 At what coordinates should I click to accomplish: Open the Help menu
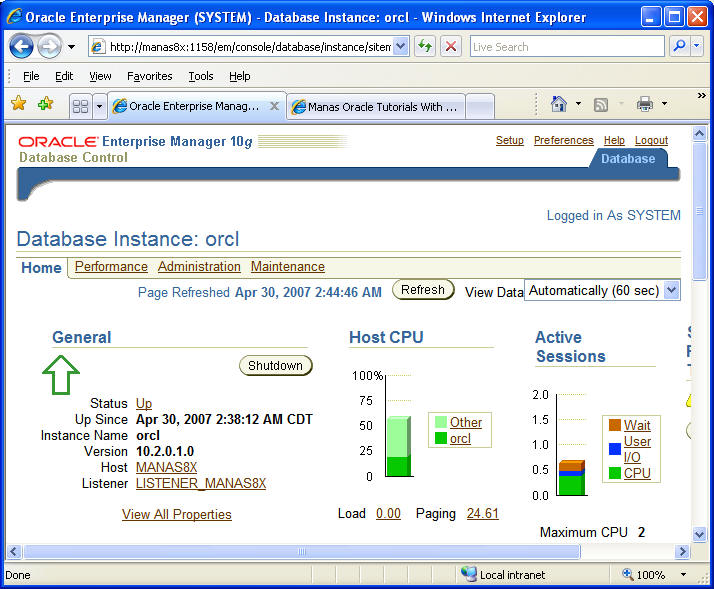[x=240, y=76]
